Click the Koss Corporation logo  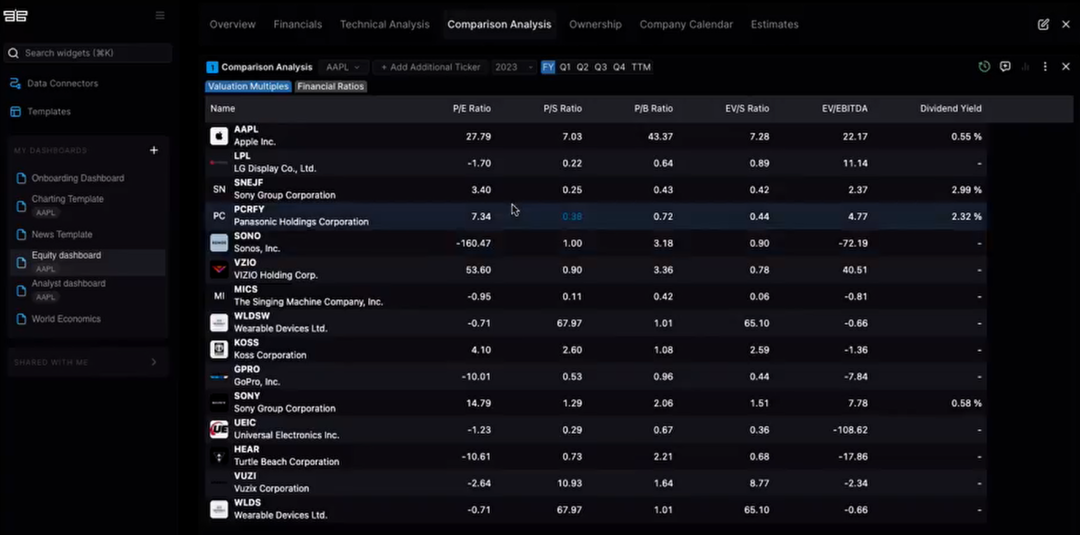(219, 349)
